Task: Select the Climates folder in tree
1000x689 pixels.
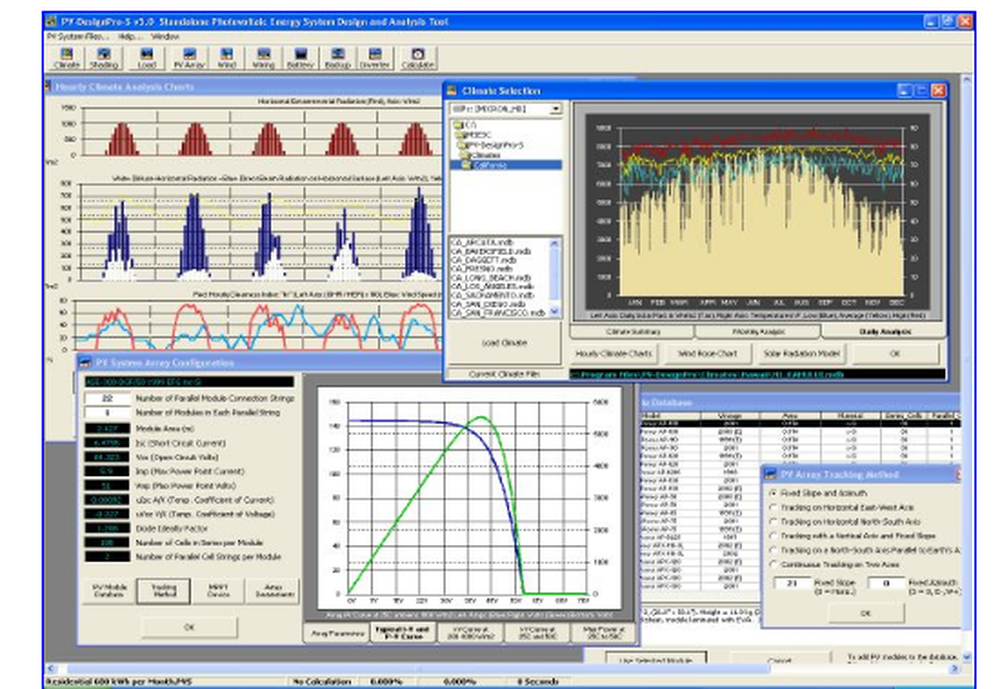Action: 485,155
